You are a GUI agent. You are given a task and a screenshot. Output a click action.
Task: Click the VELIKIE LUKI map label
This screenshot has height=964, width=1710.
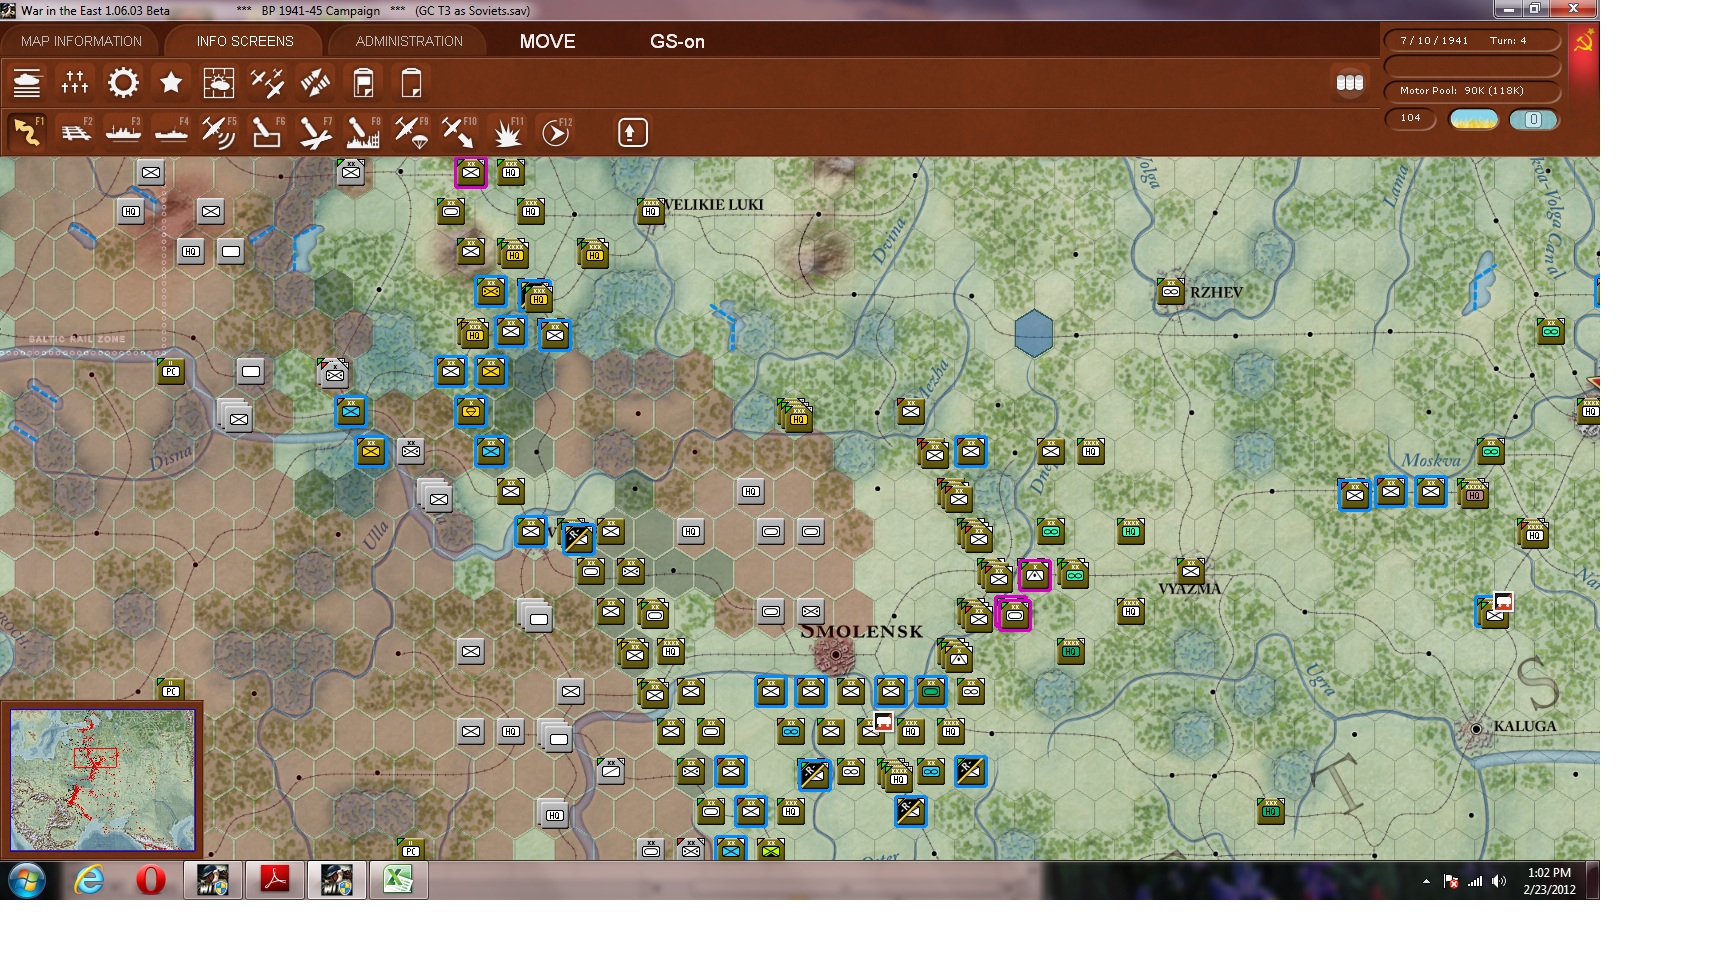[x=713, y=205]
